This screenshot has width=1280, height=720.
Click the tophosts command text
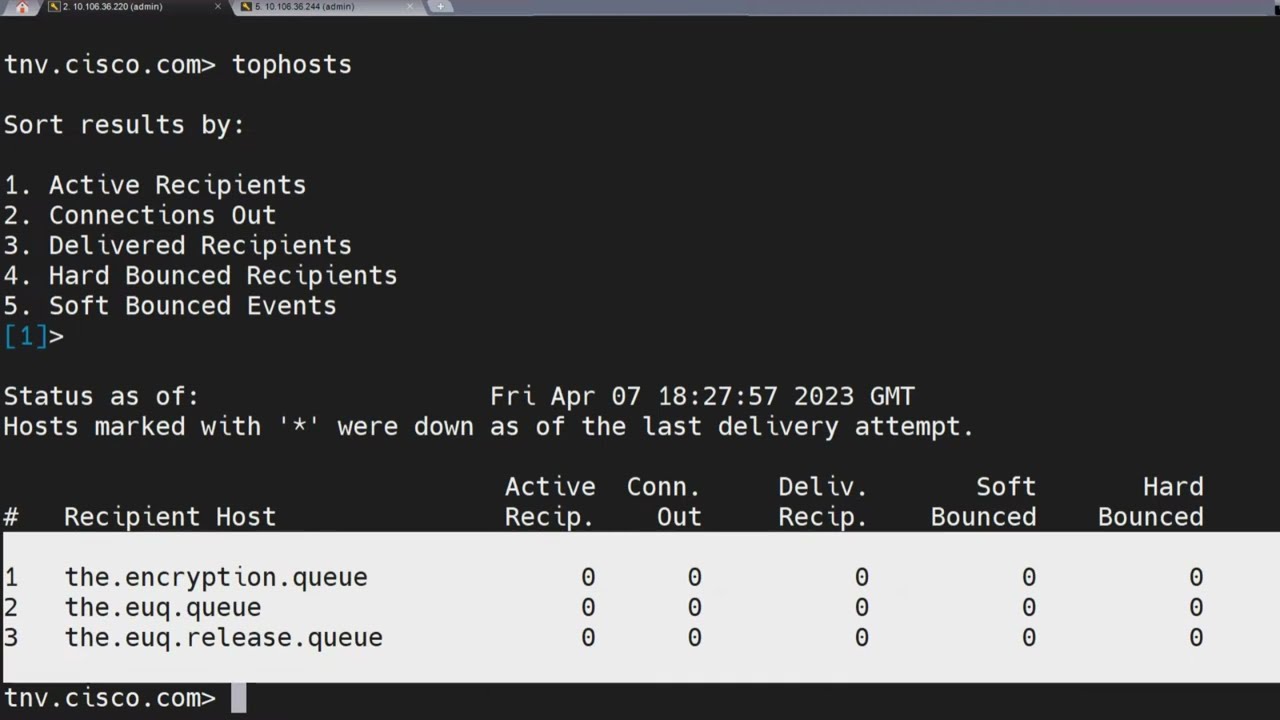point(292,64)
